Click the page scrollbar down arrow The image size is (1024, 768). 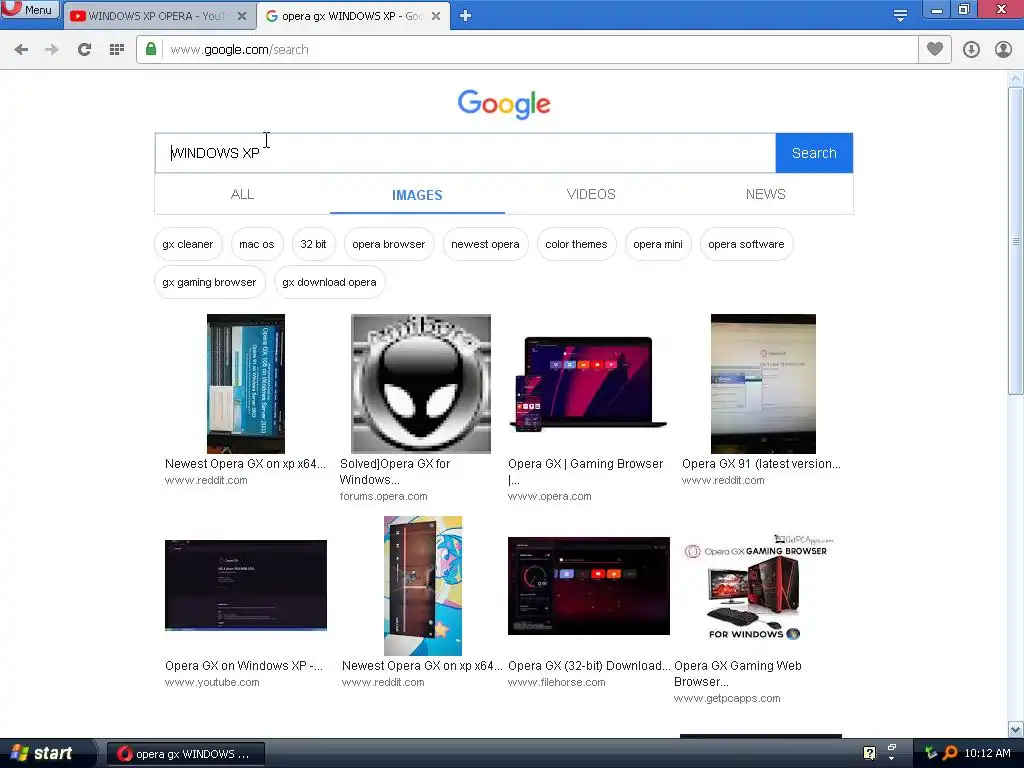[x=1016, y=729]
